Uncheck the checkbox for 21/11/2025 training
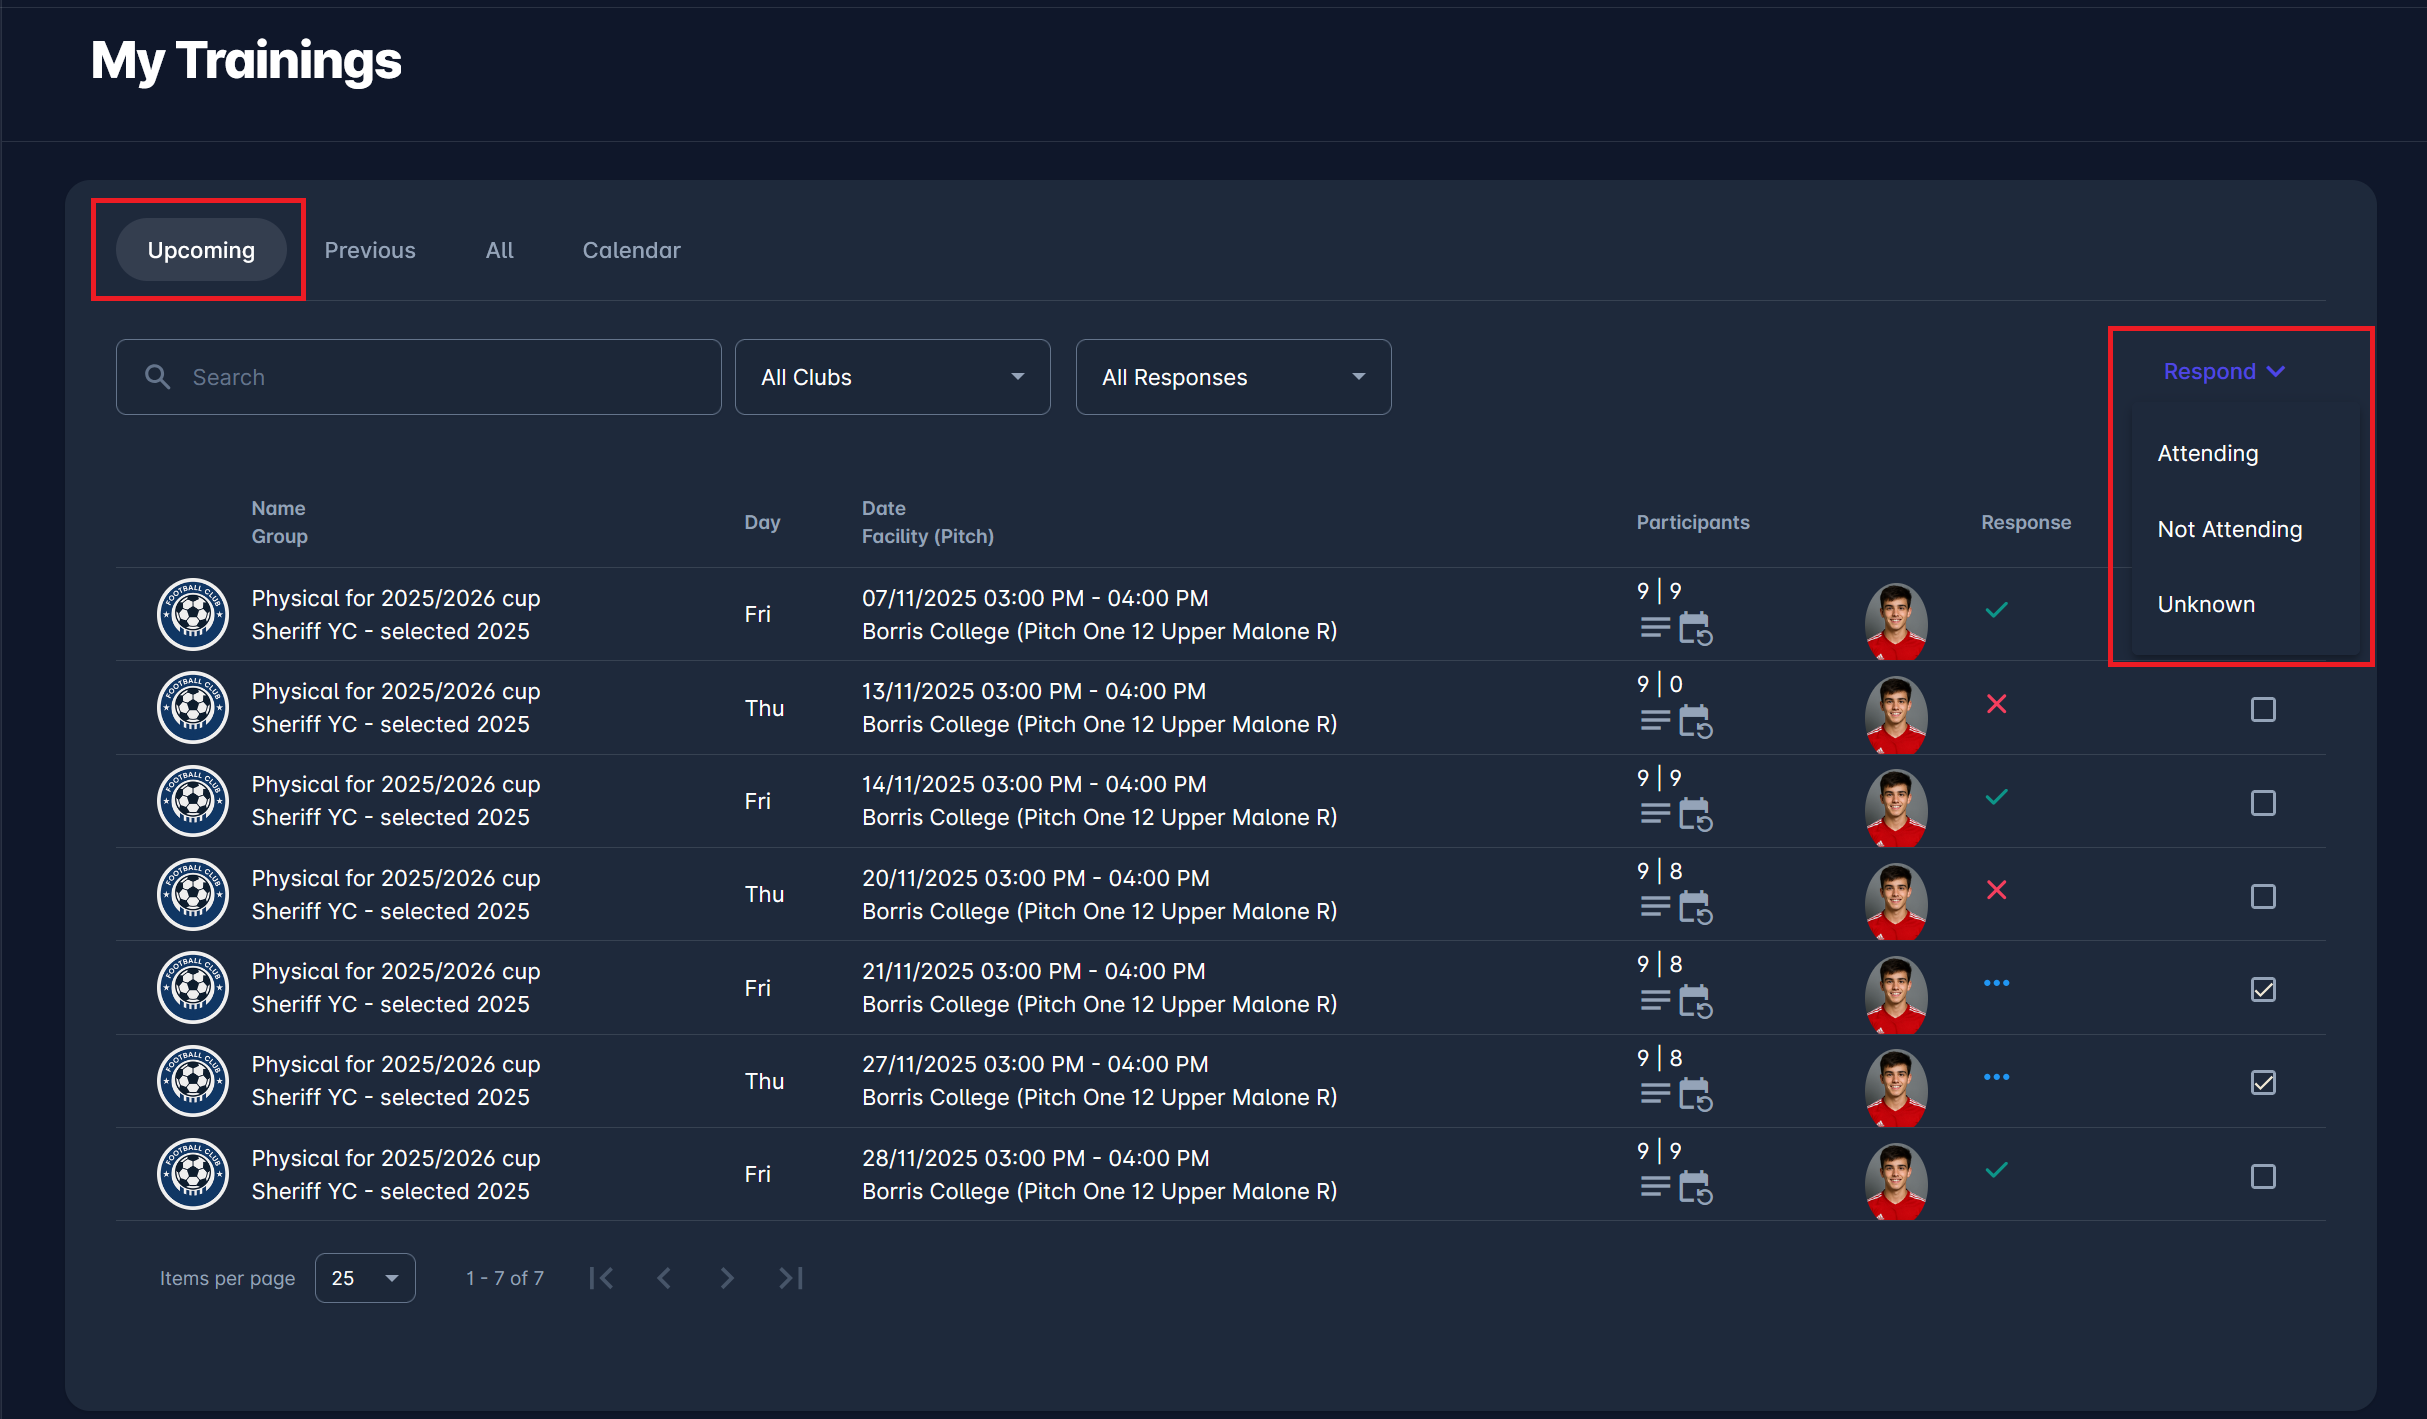Screen dimensions: 2427x1419 2262,989
